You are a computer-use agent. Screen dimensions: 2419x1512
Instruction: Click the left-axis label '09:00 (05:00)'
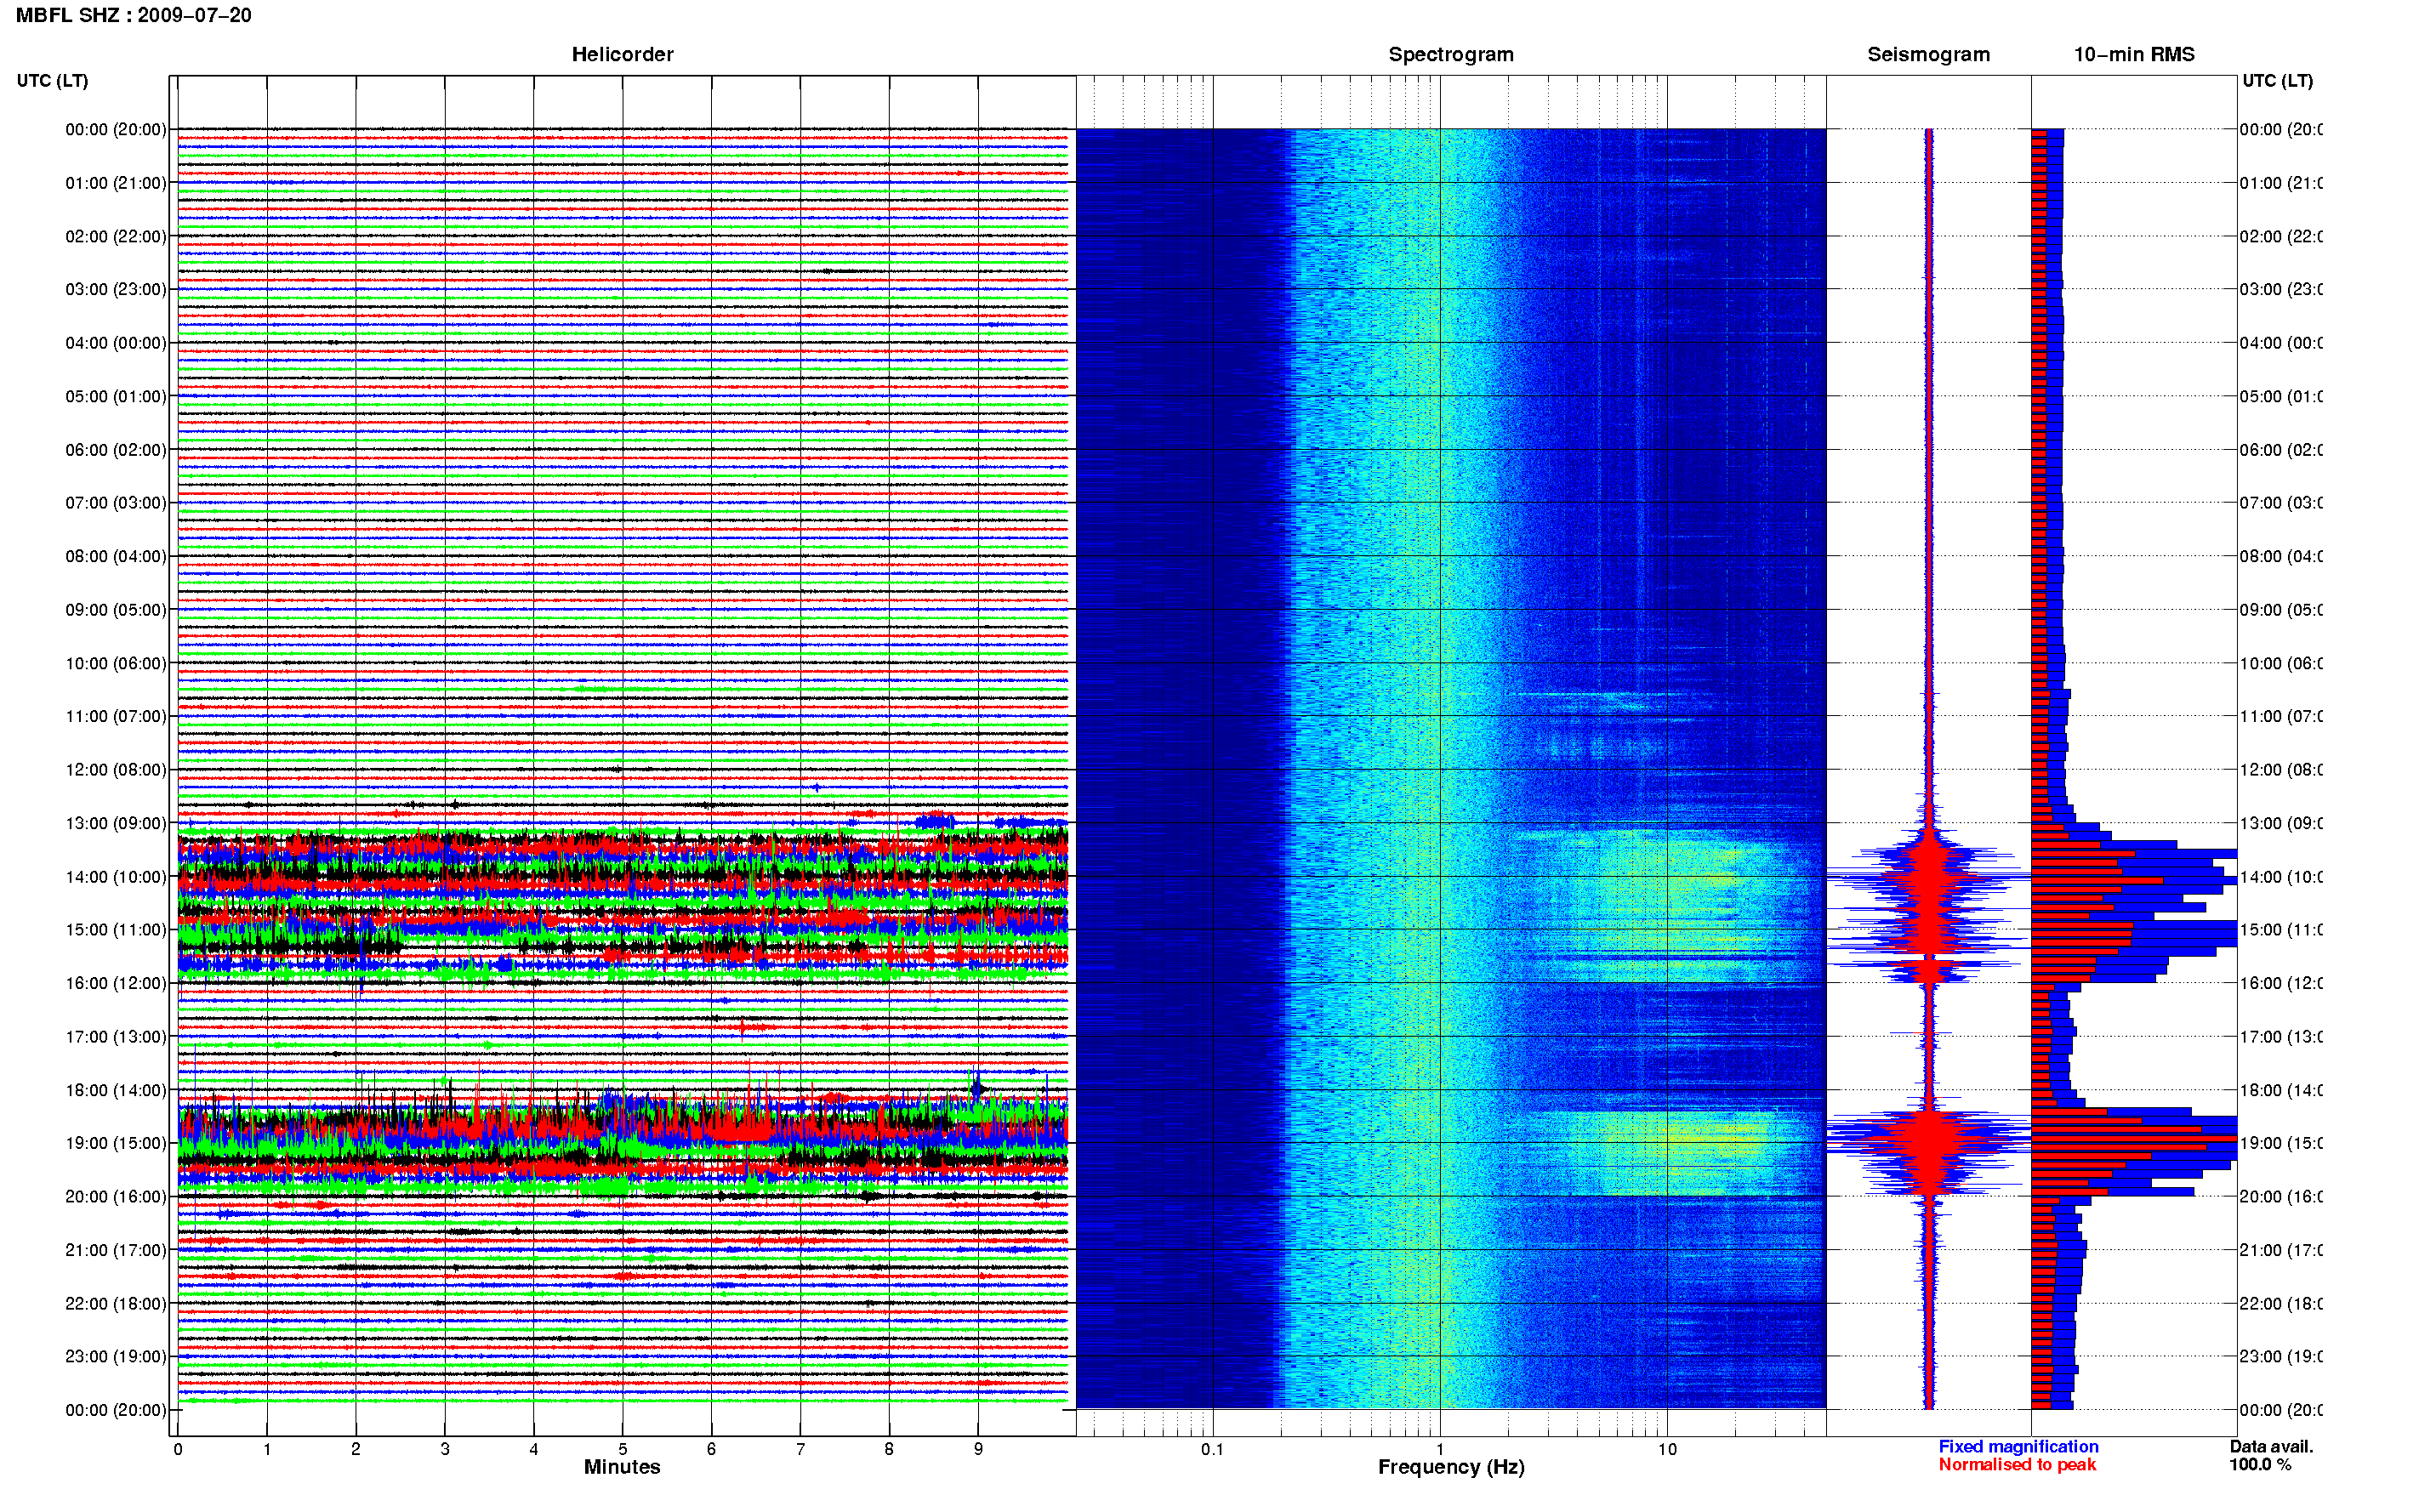click(116, 609)
